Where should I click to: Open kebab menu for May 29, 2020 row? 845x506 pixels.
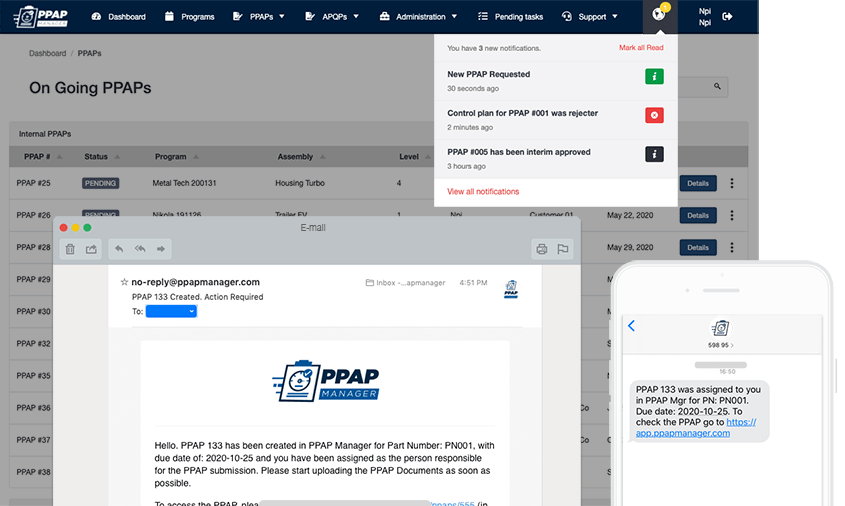732,247
